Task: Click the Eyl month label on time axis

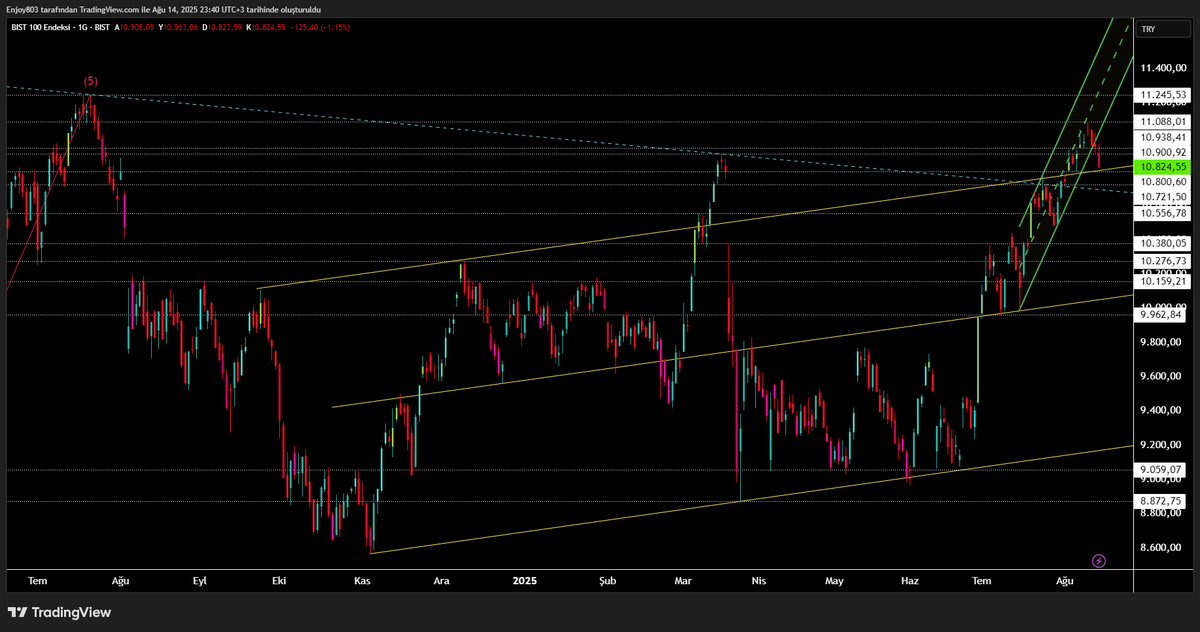Action: [x=200, y=580]
